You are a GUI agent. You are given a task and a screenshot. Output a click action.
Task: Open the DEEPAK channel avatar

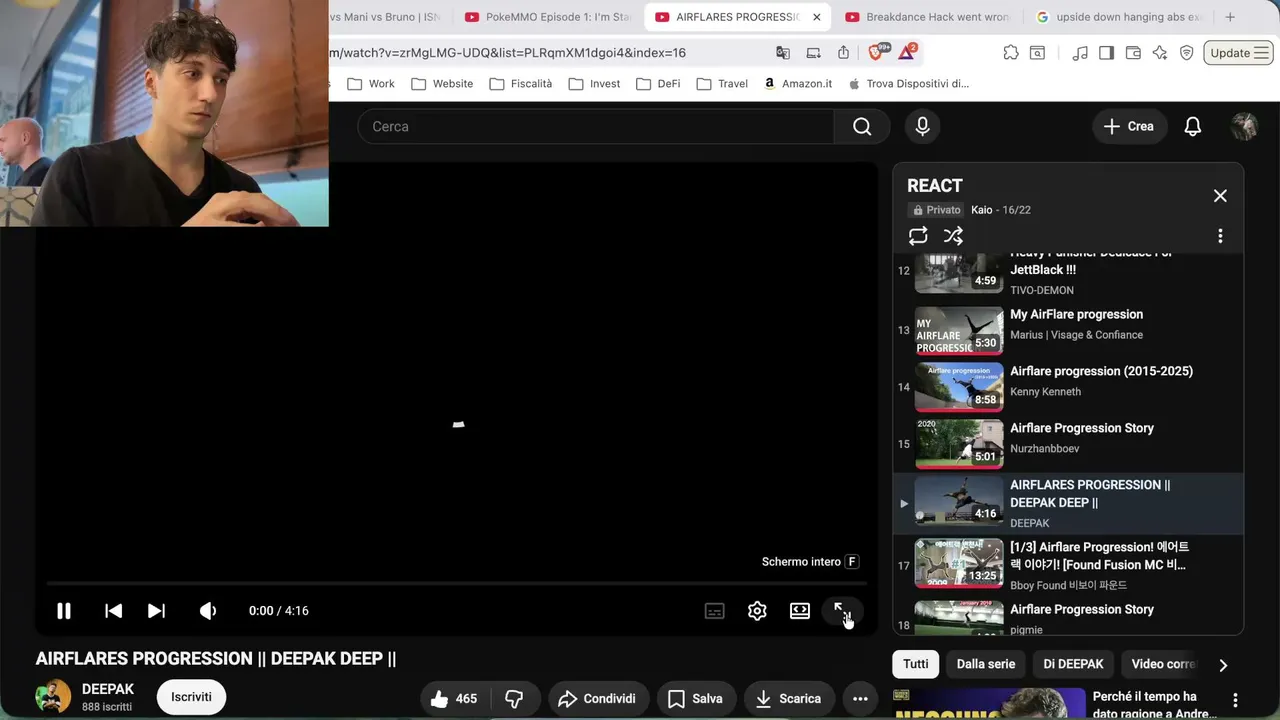pyautogui.click(x=53, y=698)
